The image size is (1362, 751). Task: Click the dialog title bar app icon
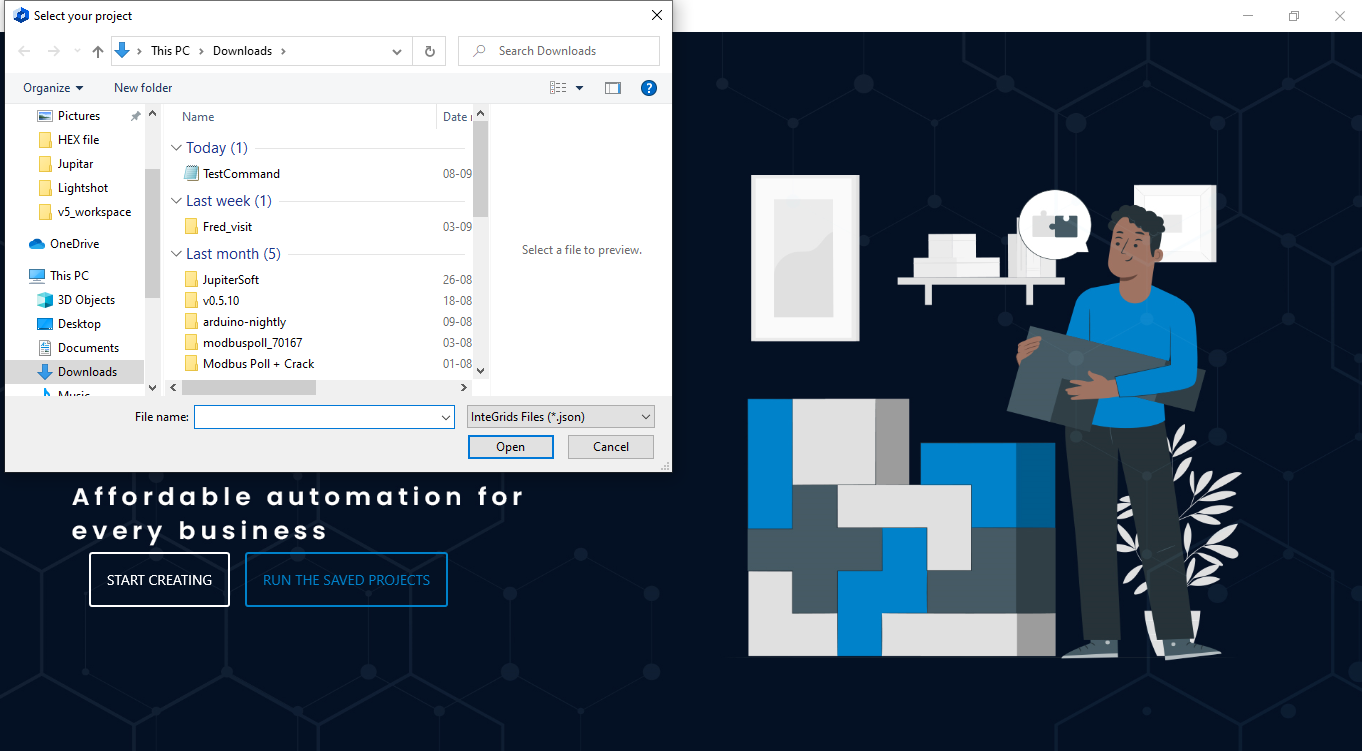20,16
